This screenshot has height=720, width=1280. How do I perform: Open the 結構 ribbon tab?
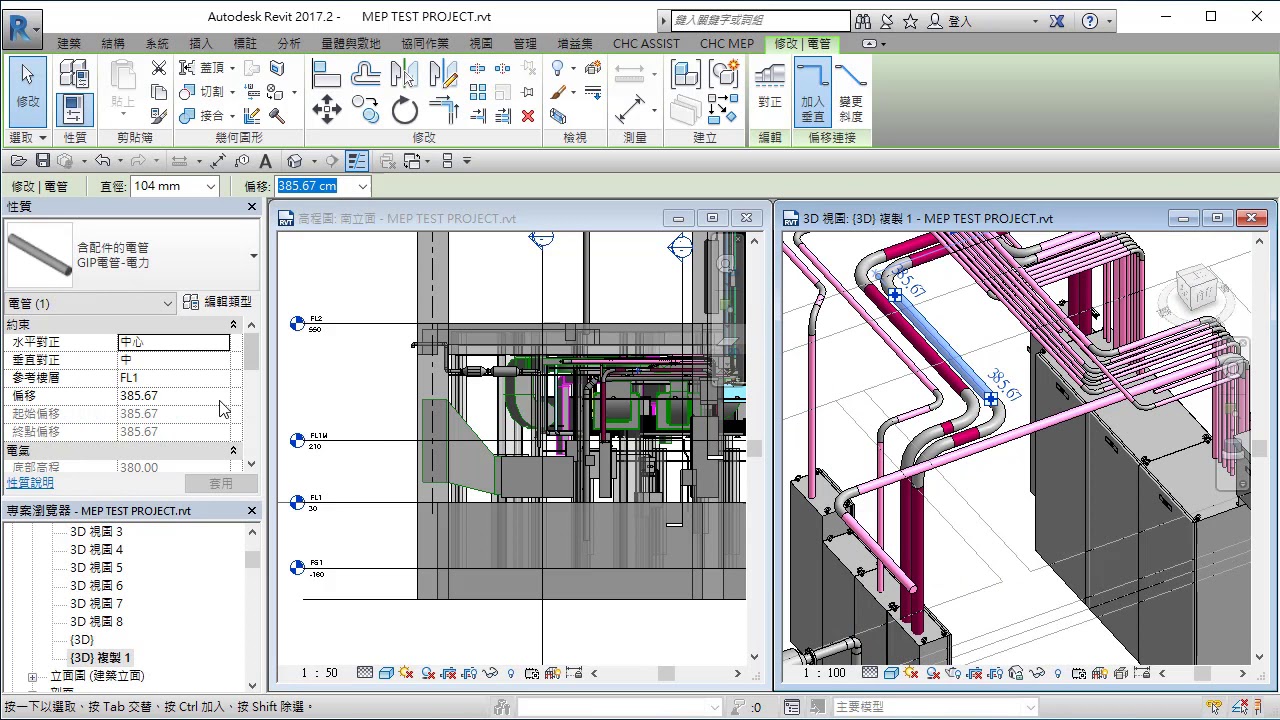tap(113, 43)
